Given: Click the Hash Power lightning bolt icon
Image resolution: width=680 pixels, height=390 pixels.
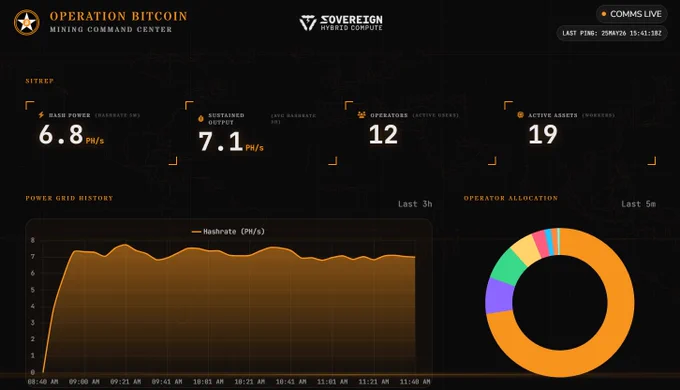Looking at the screenshot, I should click(x=41, y=115).
